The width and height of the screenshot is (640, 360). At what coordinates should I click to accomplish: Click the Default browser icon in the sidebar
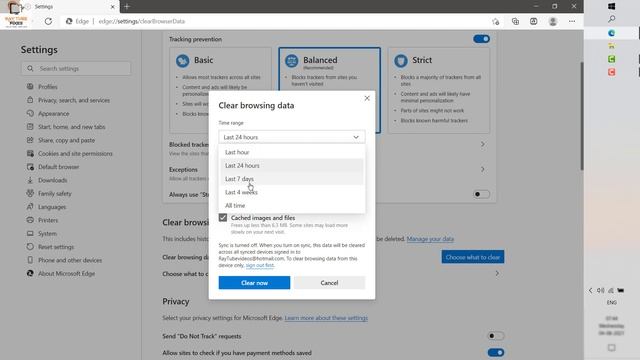30,167
